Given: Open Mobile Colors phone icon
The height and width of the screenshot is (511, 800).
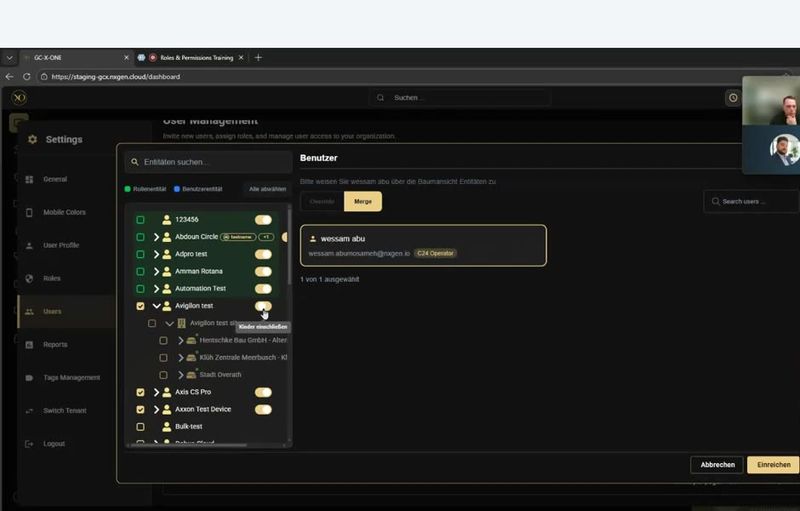Looking at the screenshot, I should click(29, 213).
